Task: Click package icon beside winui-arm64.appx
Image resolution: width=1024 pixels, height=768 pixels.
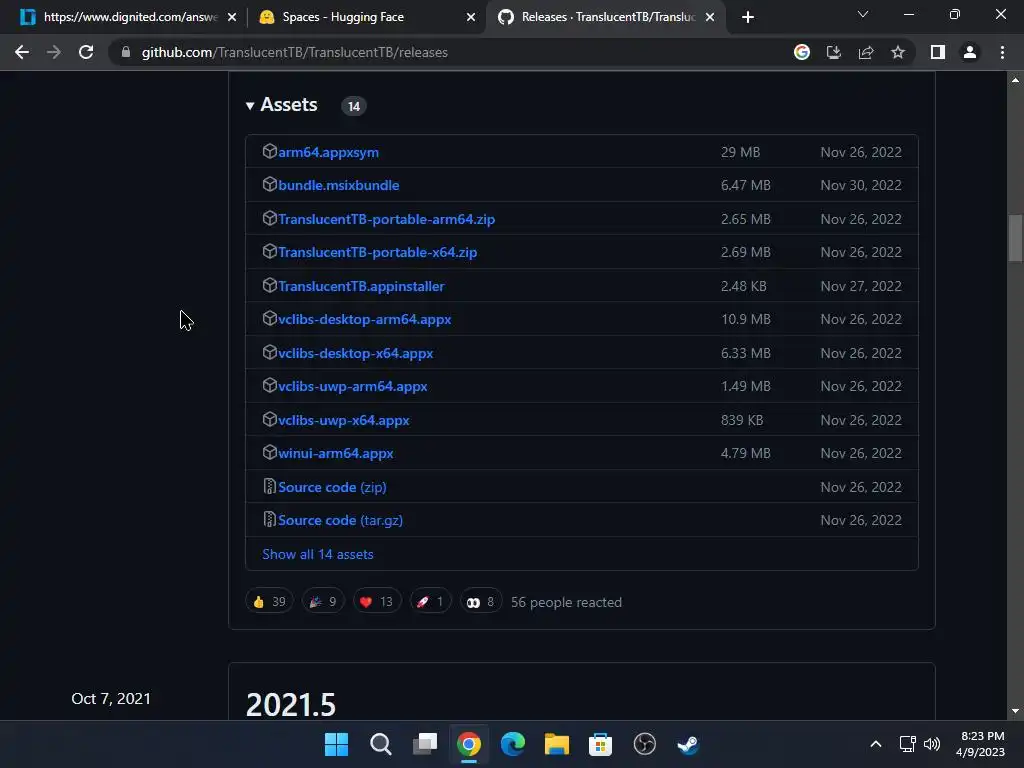Action: click(x=270, y=453)
